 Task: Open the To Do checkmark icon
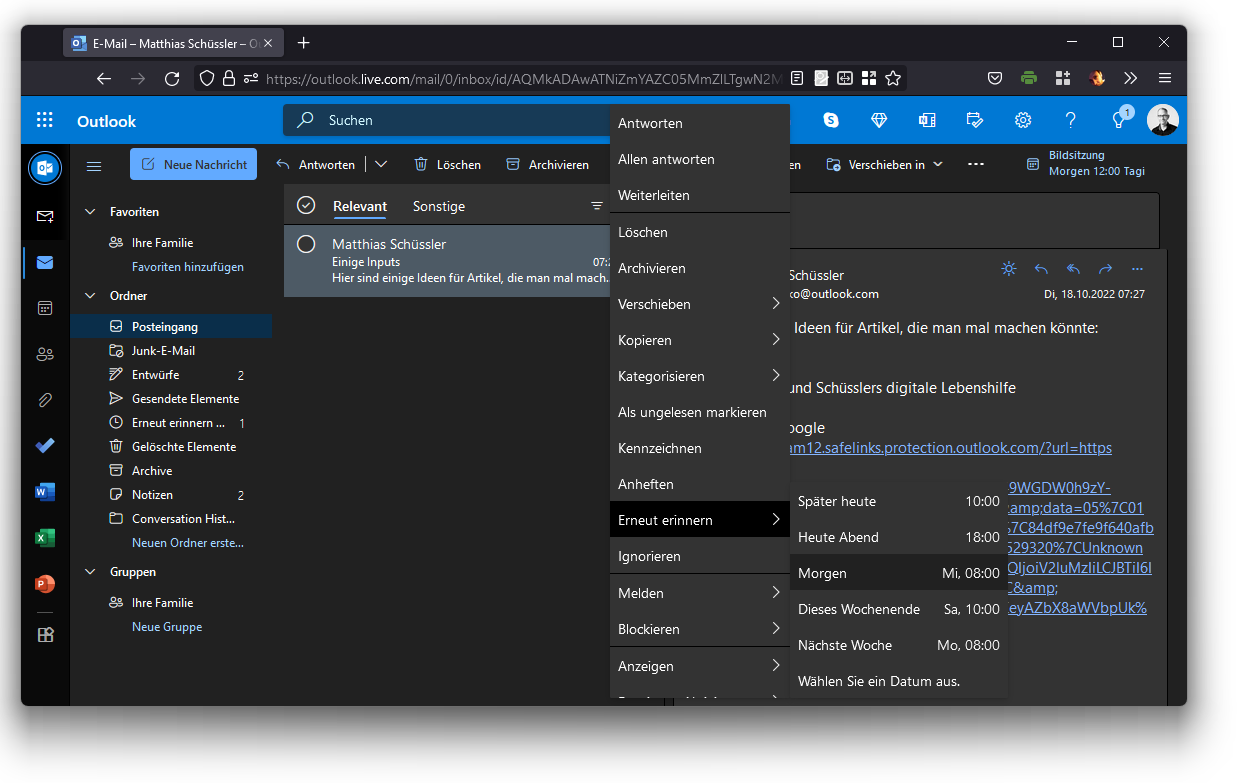(x=45, y=446)
